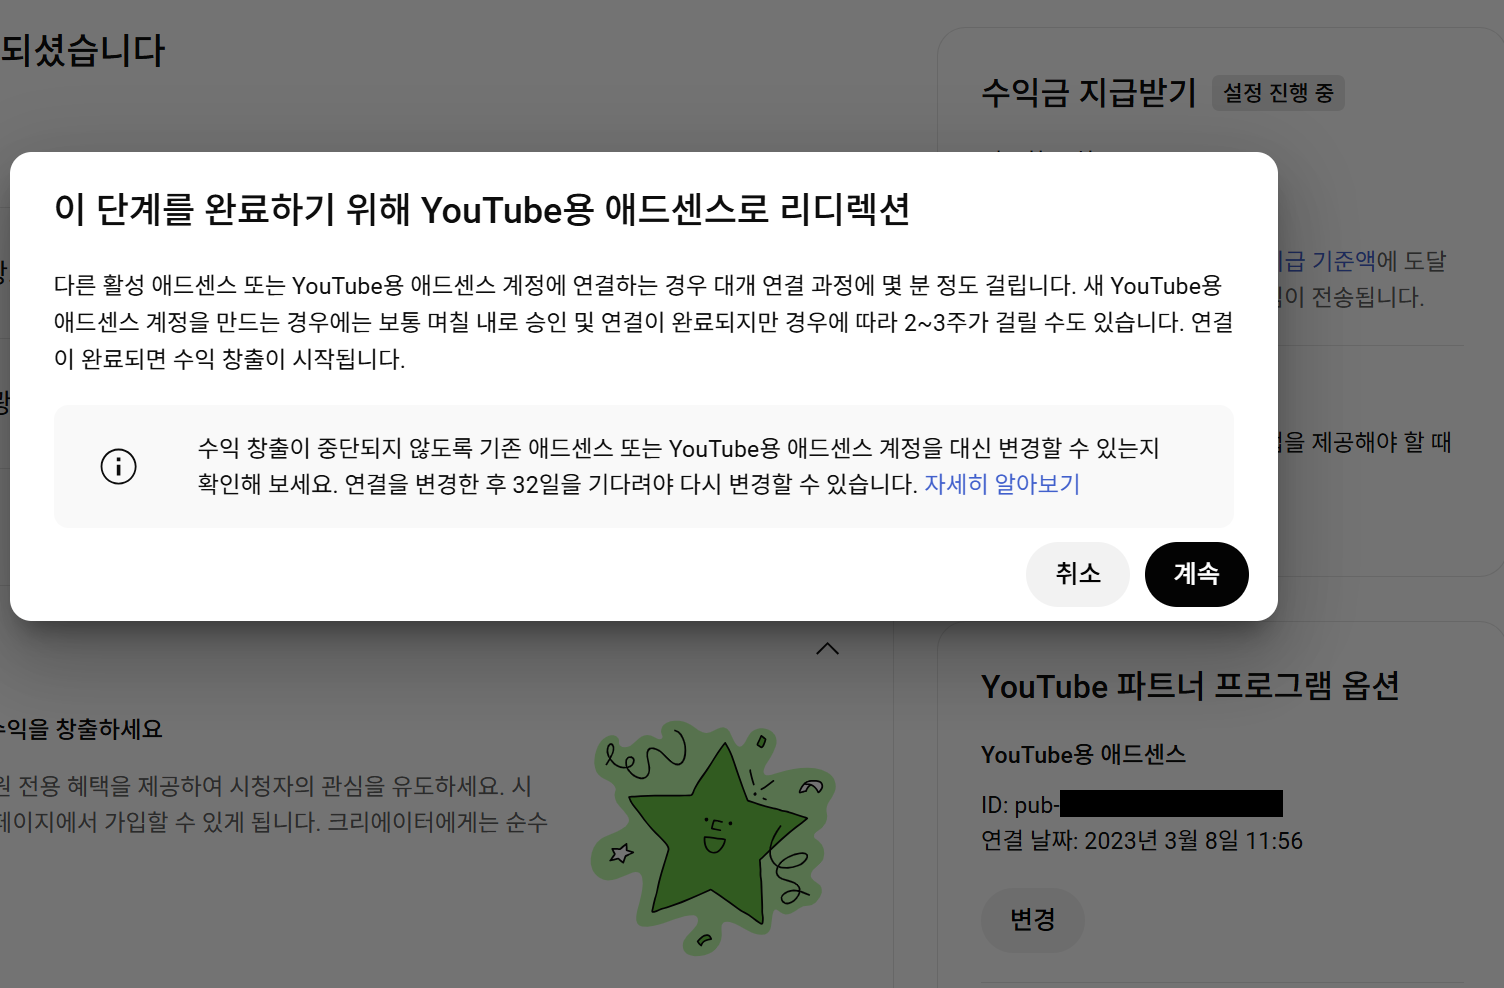Click the 변경 button under YouTube용 애드센스

1033,920
